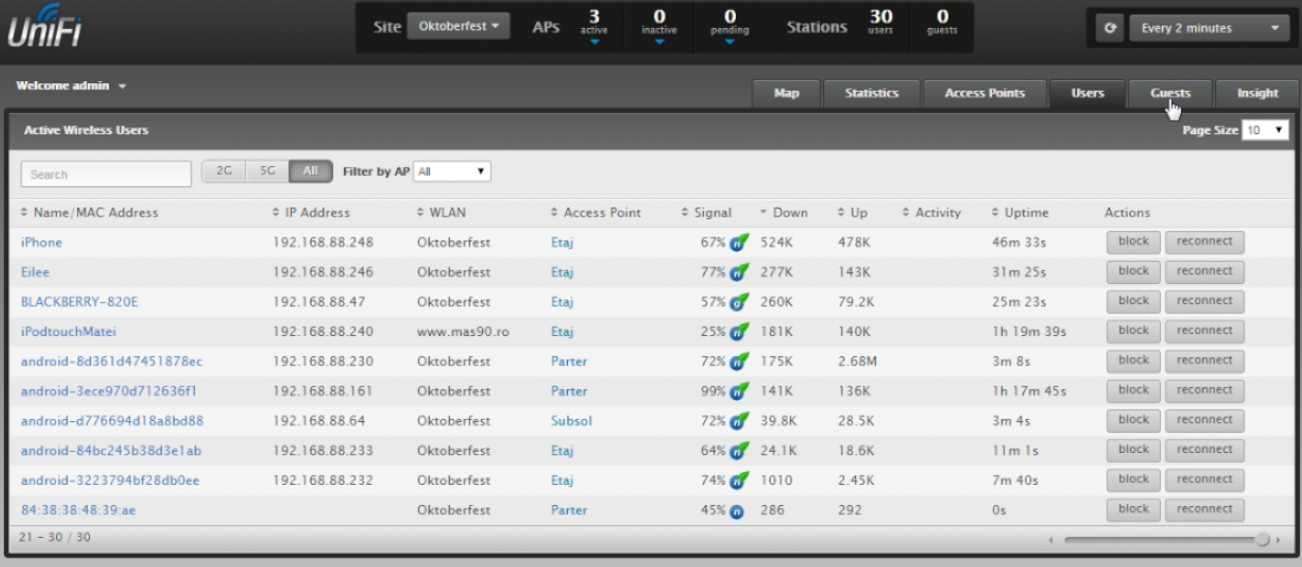Click signal icon for 84:38:38:48:39:ae
The image size is (1302, 567).
click(x=737, y=510)
